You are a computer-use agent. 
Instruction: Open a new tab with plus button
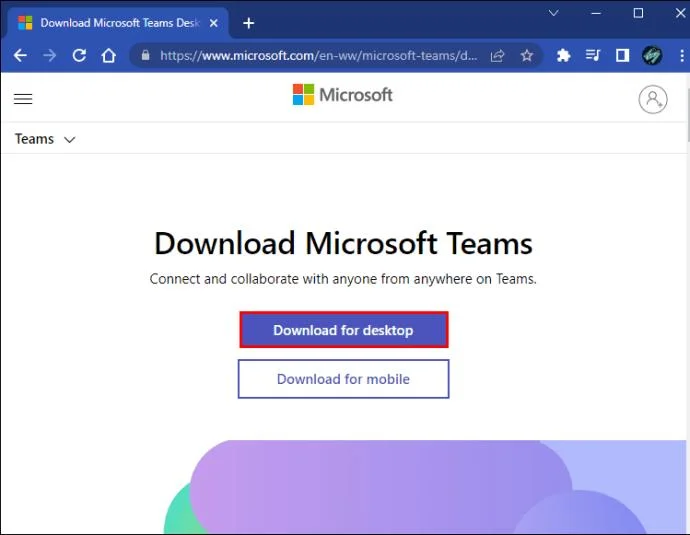coord(249,23)
